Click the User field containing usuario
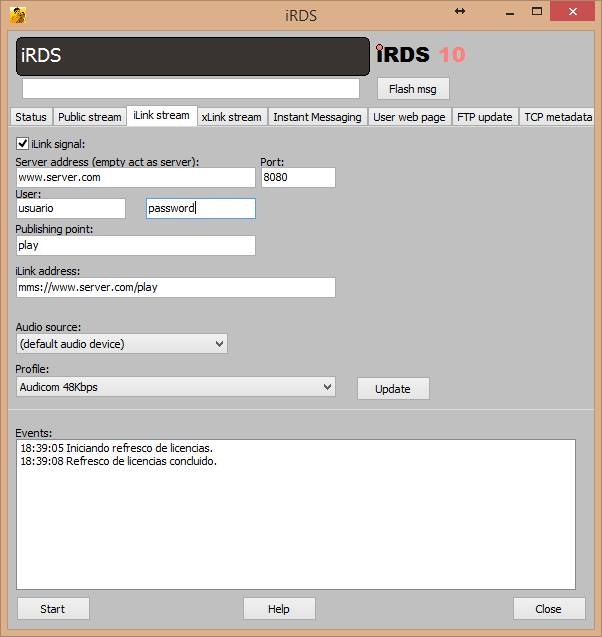The width and height of the screenshot is (602, 637). (71, 208)
